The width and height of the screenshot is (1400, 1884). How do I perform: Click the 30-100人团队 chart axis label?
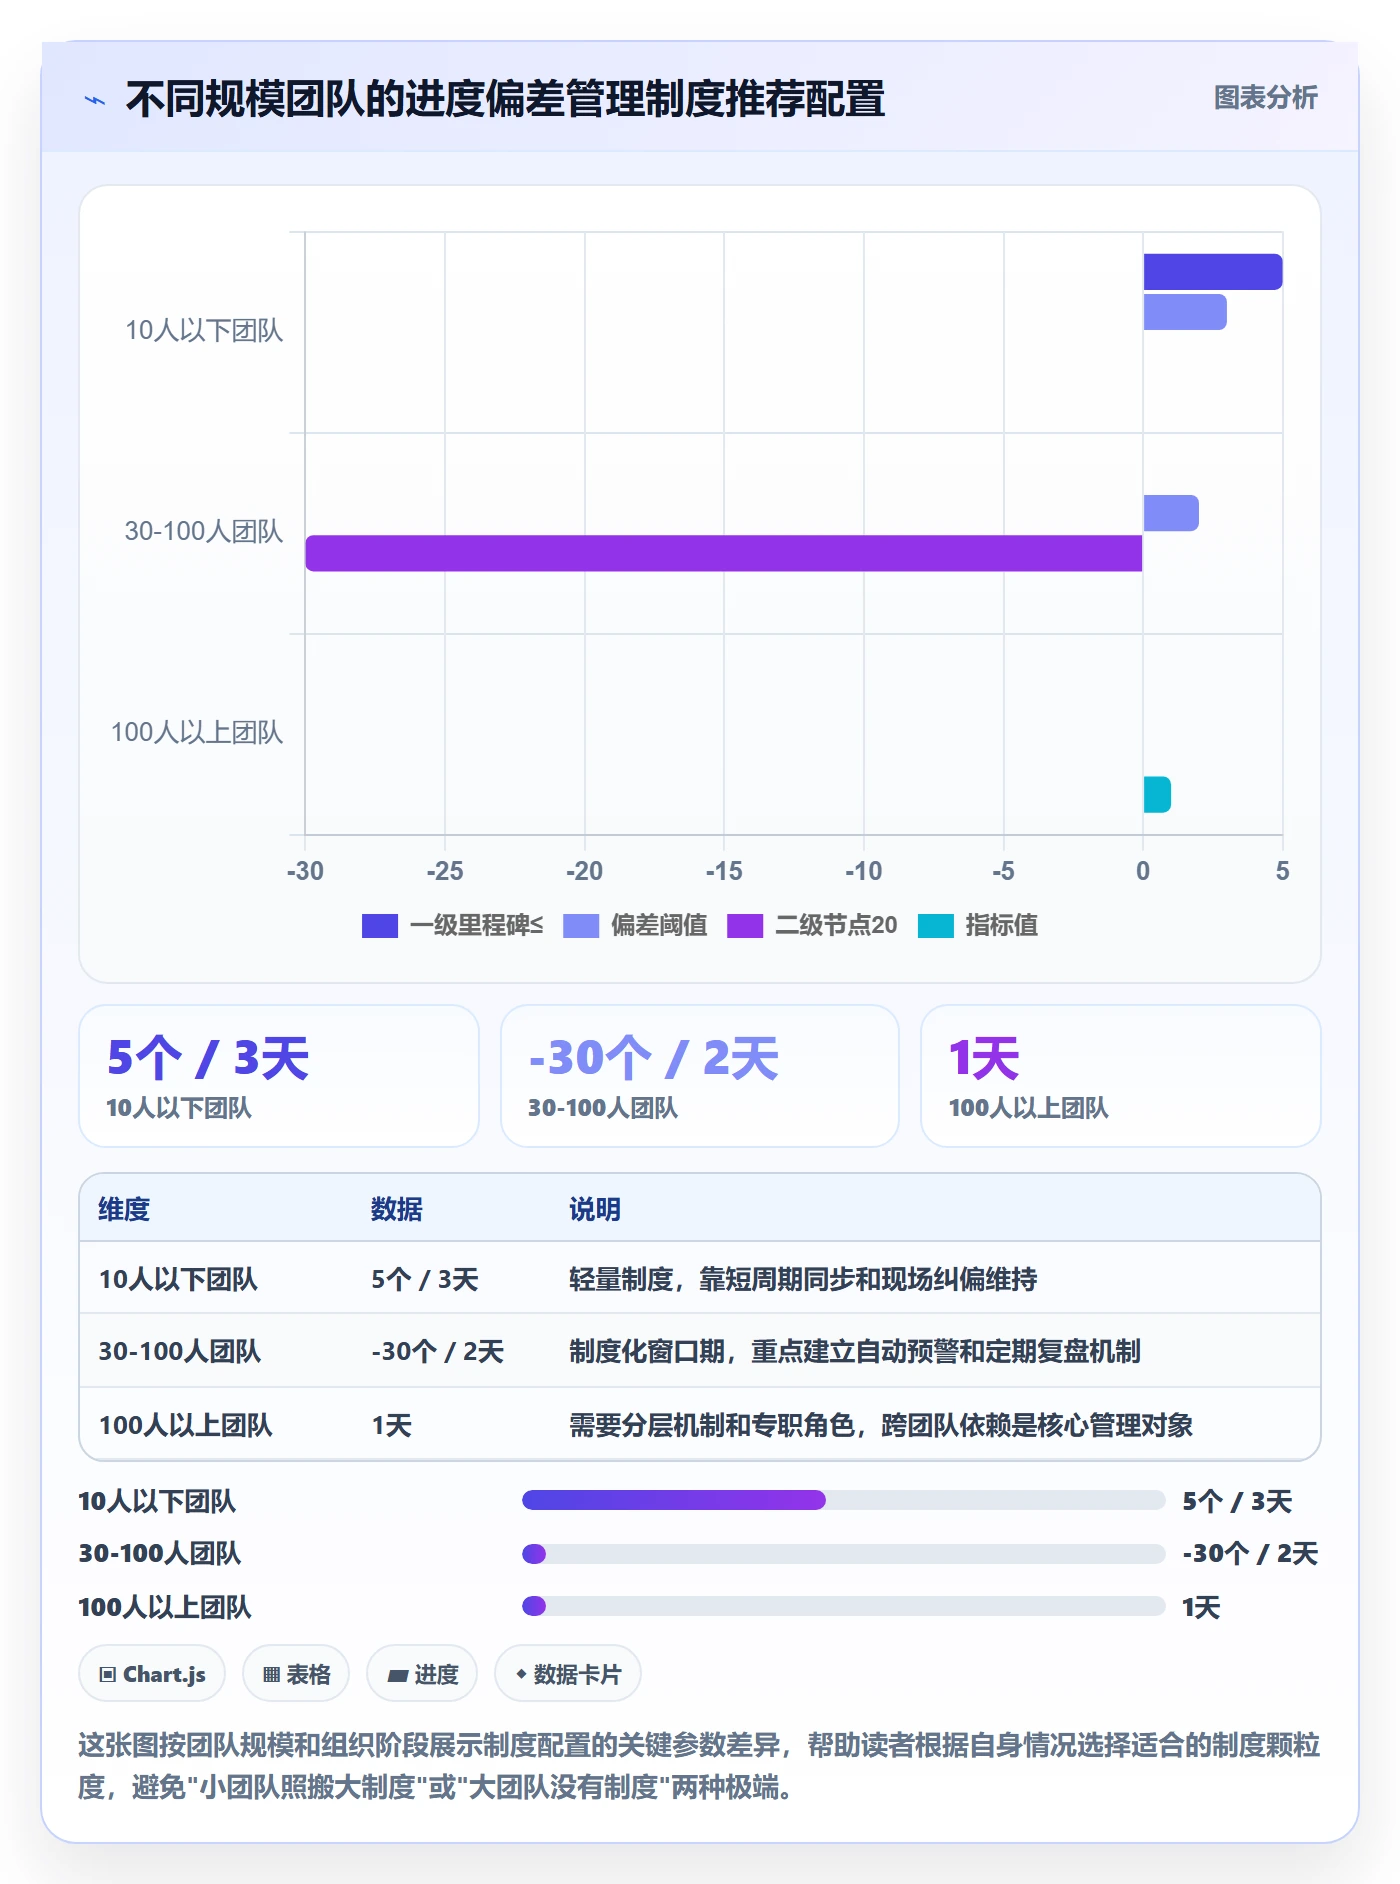coord(204,531)
